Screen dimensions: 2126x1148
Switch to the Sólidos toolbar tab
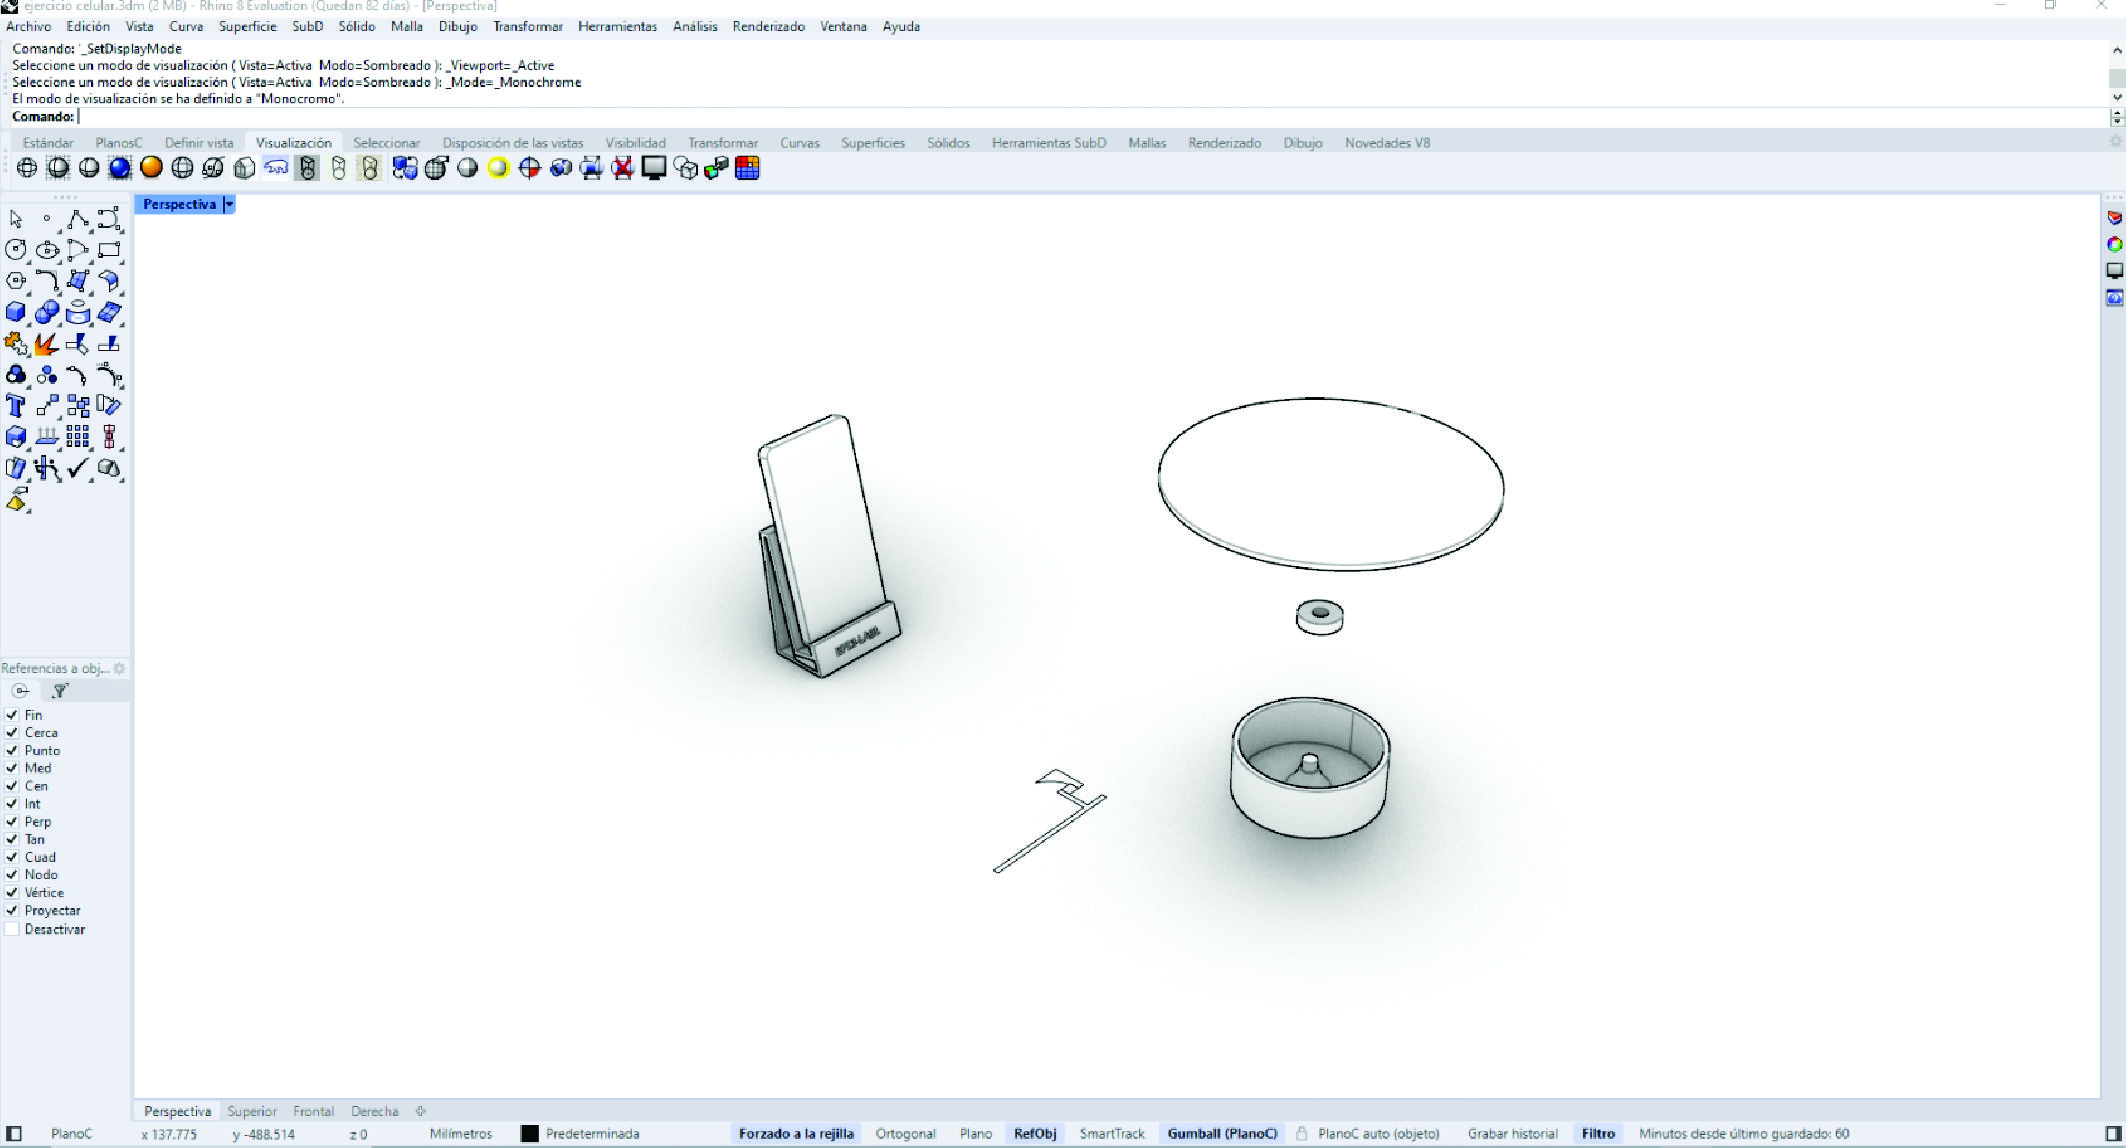tap(947, 143)
